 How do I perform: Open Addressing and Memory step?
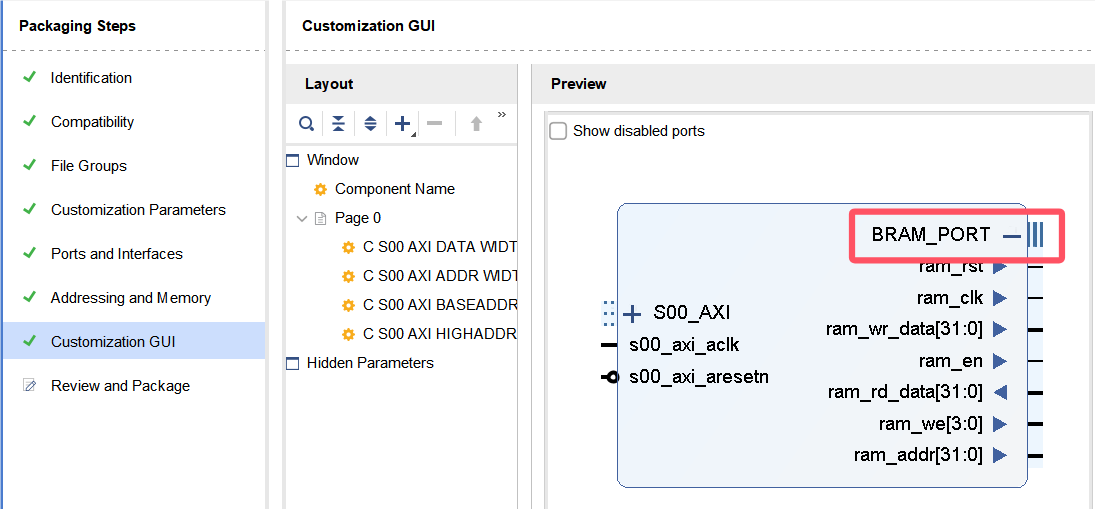click(x=131, y=298)
